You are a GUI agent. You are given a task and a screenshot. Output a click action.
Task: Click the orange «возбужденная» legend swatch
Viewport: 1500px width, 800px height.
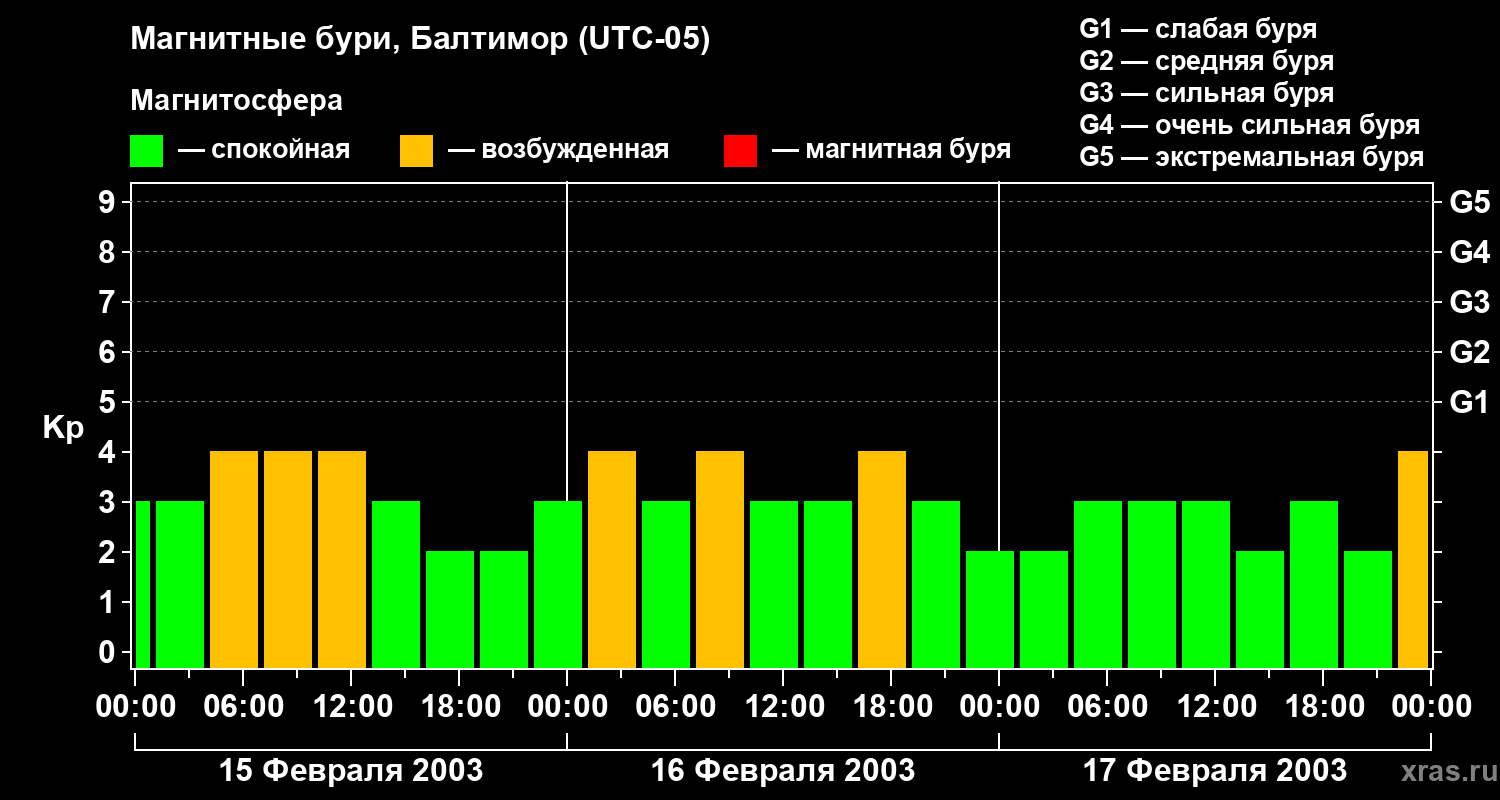(x=417, y=151)
